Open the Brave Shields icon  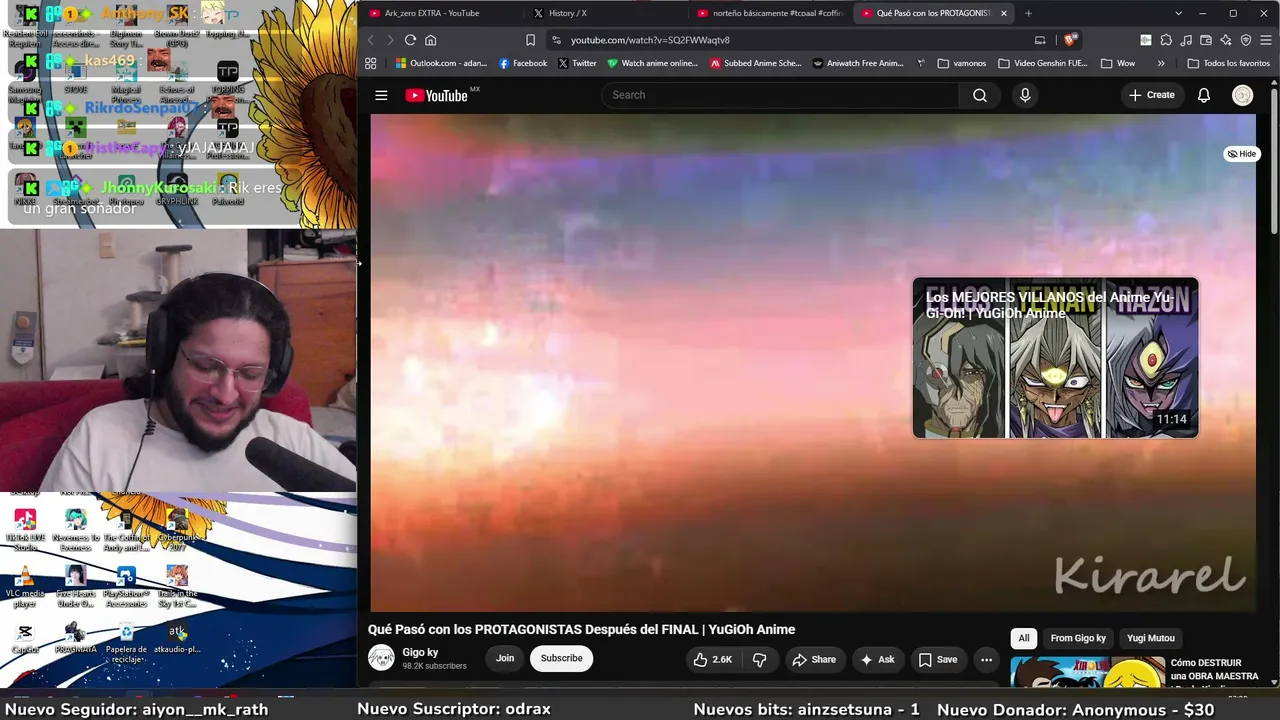pos(1070,40)
